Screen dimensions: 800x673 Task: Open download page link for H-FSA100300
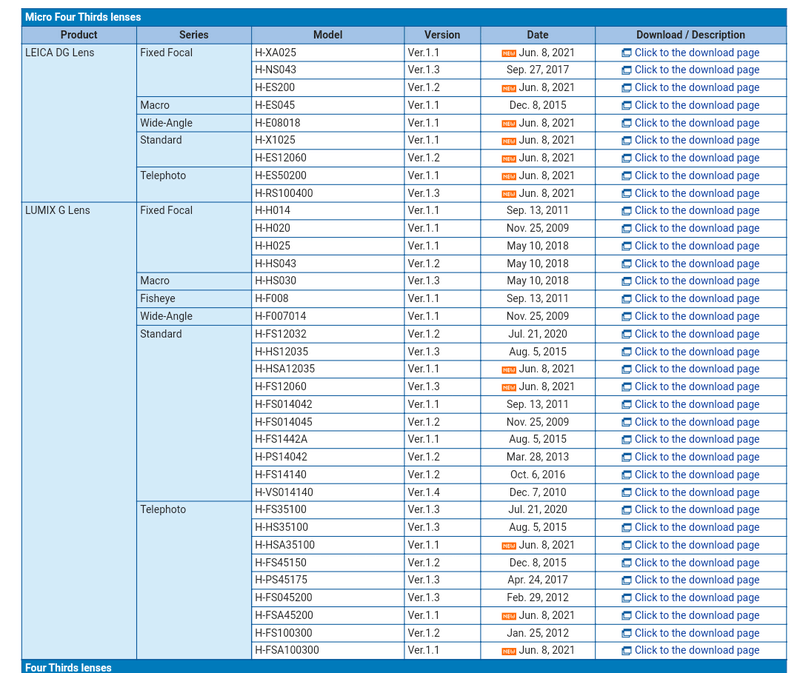[x=696, y=651]
